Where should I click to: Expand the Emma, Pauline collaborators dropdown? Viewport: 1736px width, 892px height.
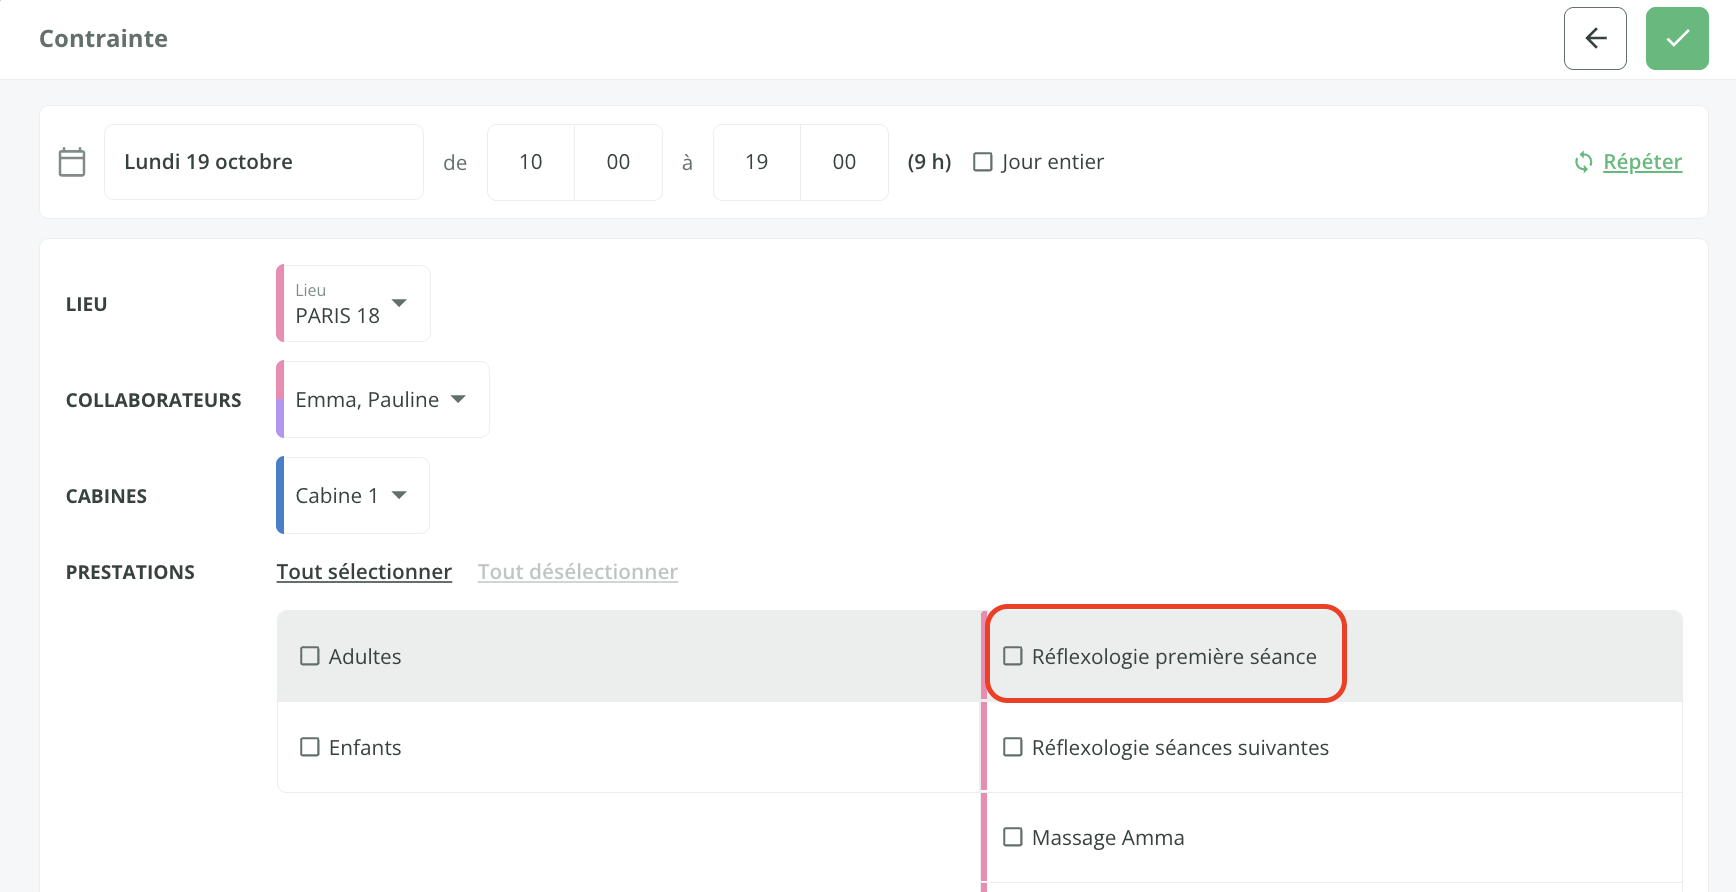click(383, 400)
